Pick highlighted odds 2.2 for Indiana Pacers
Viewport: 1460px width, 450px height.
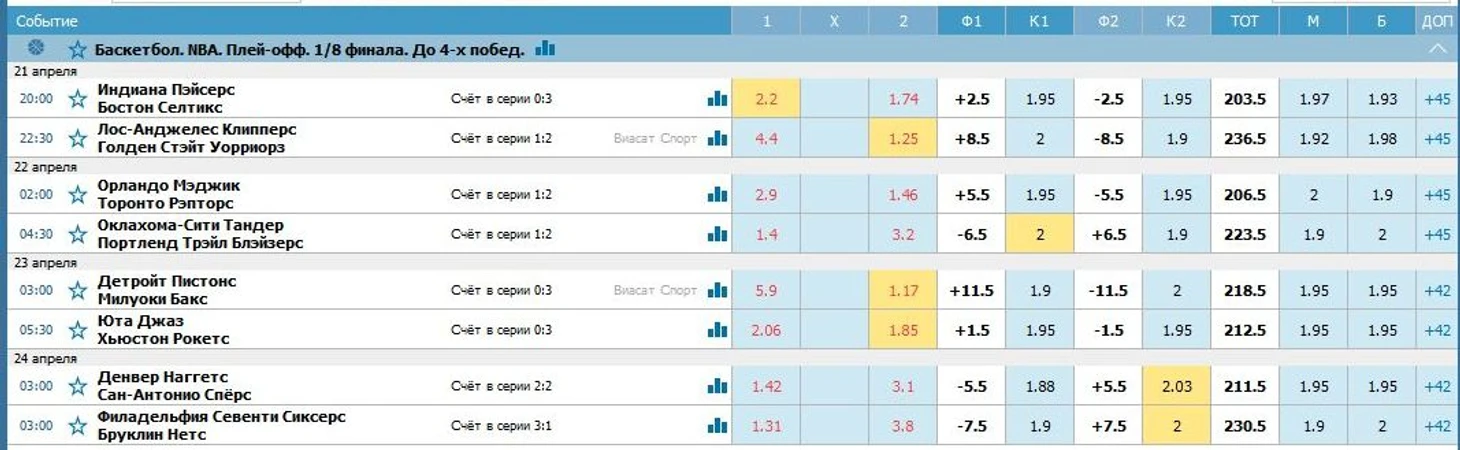pos(766,99)
